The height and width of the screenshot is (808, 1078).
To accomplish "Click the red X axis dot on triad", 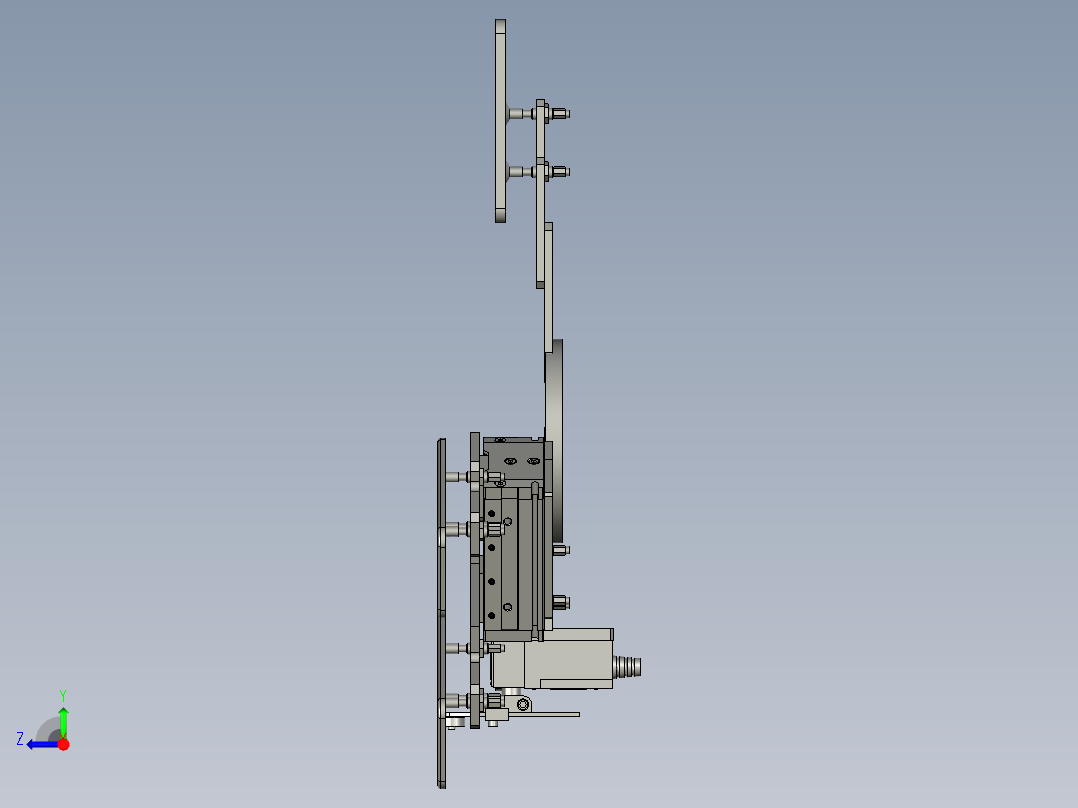I will (x=64, y=744).
